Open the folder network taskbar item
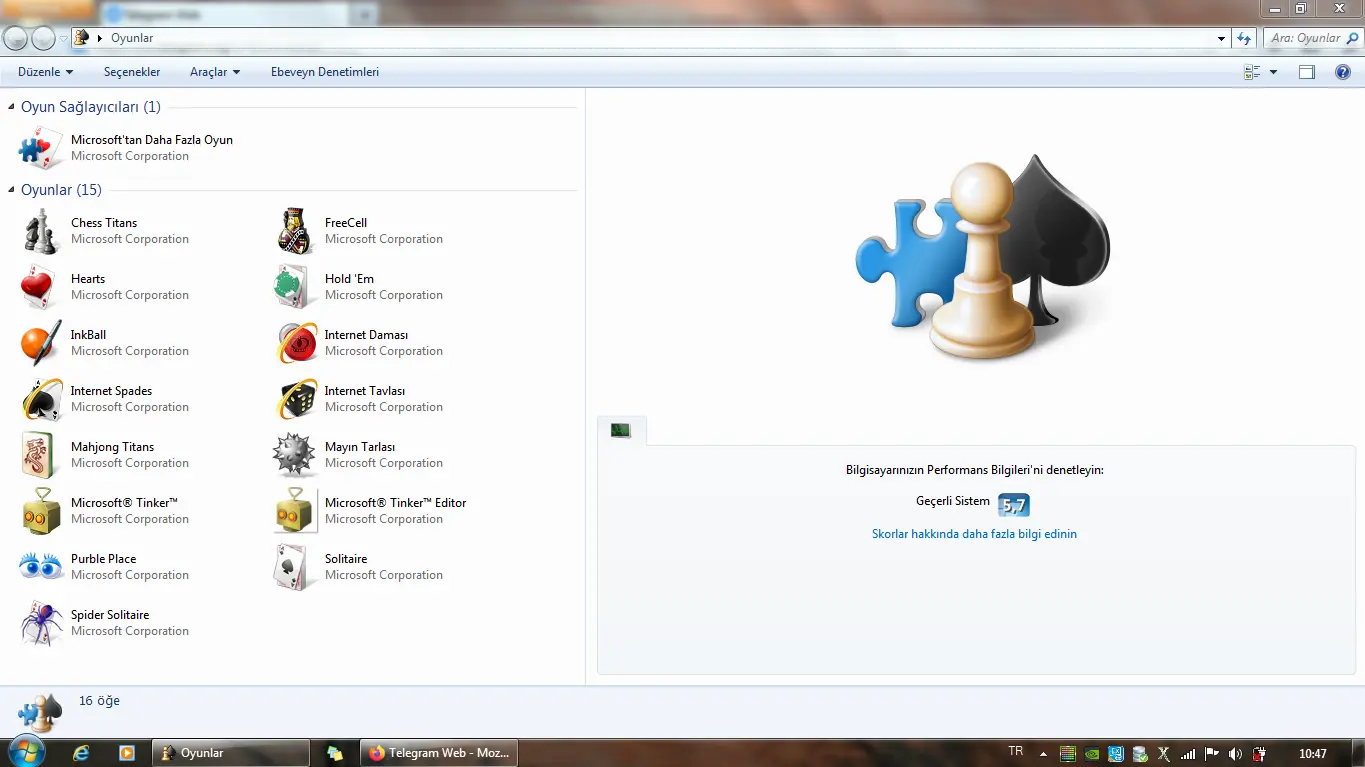 pyautogui.click(x=335, y=753)
